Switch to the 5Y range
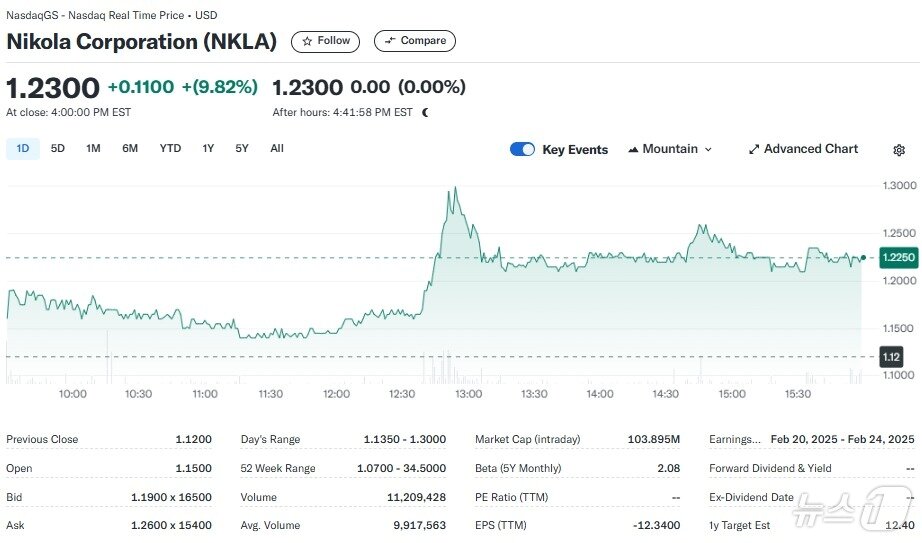The height and width of the screenshot is (543, 922). (242, 149)
